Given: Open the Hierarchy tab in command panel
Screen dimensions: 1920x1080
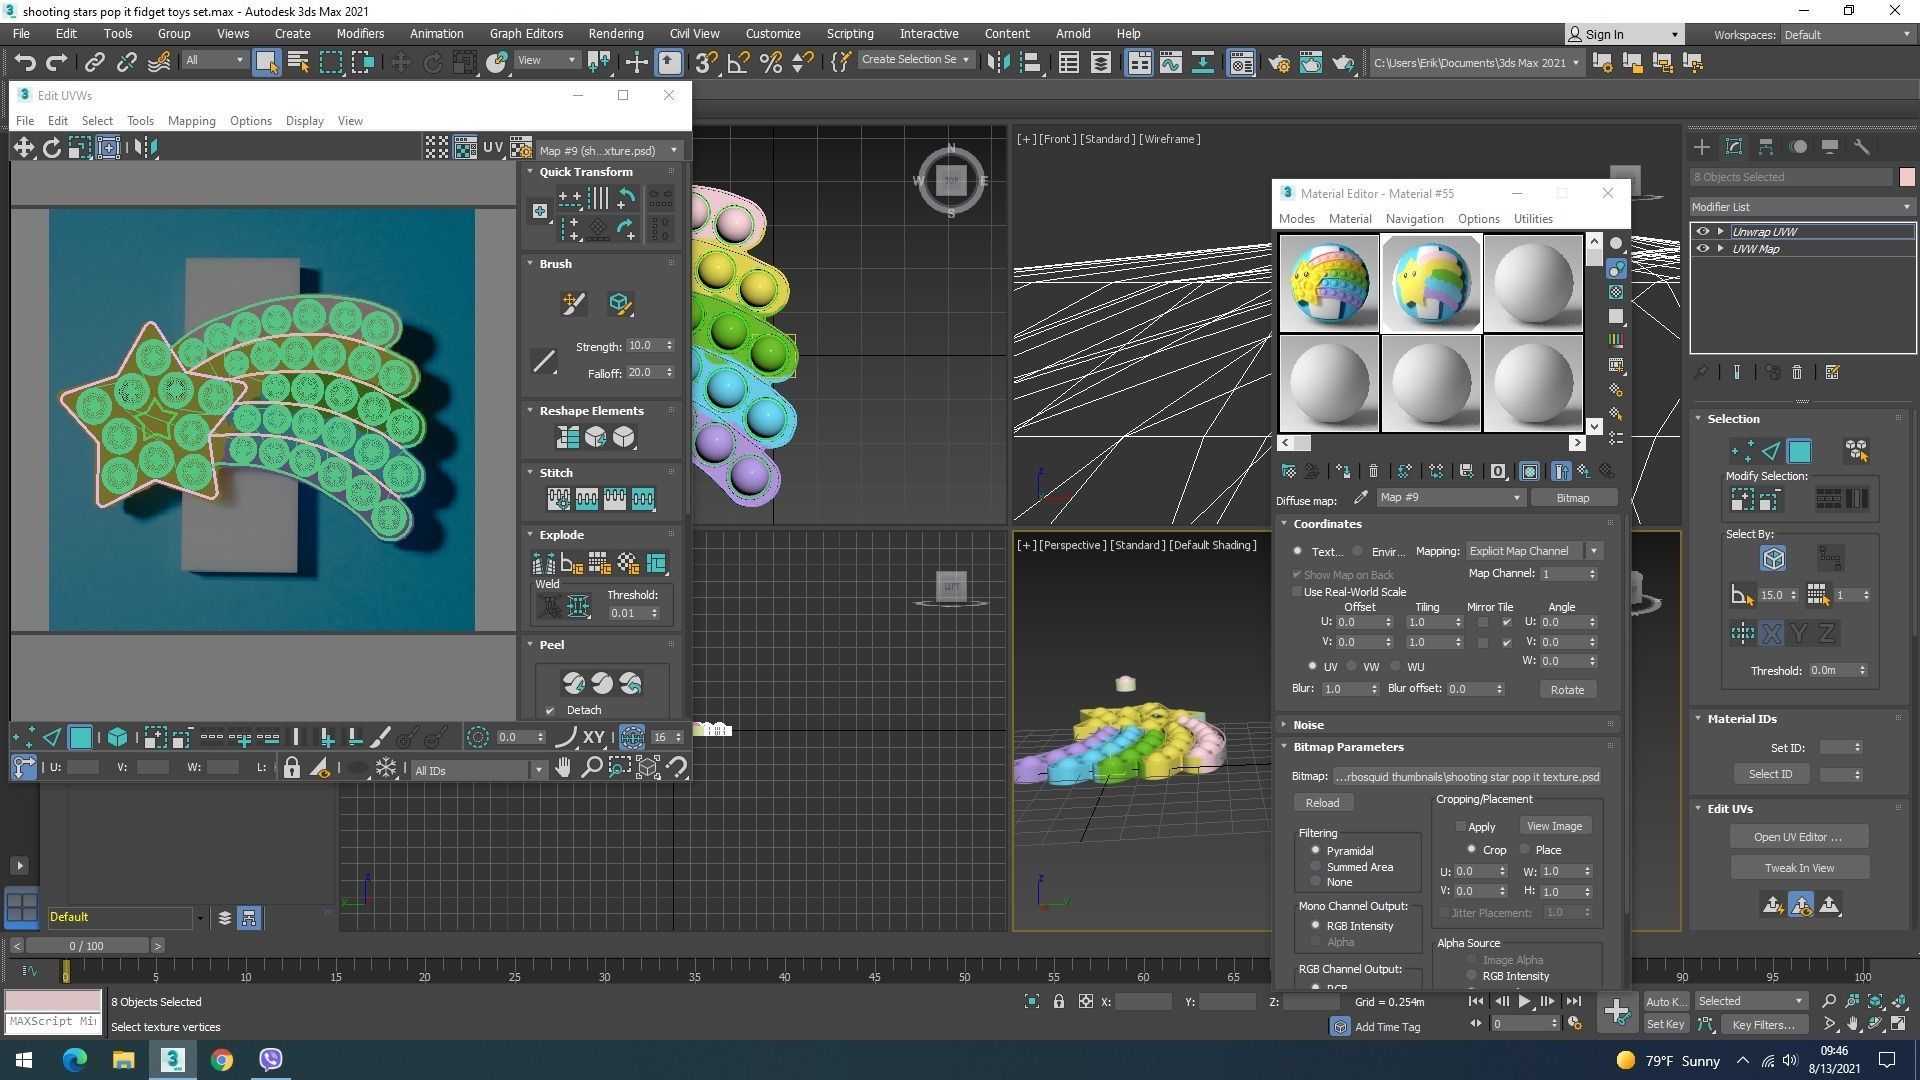Looking at the screenshot, I should (1766, 147).
